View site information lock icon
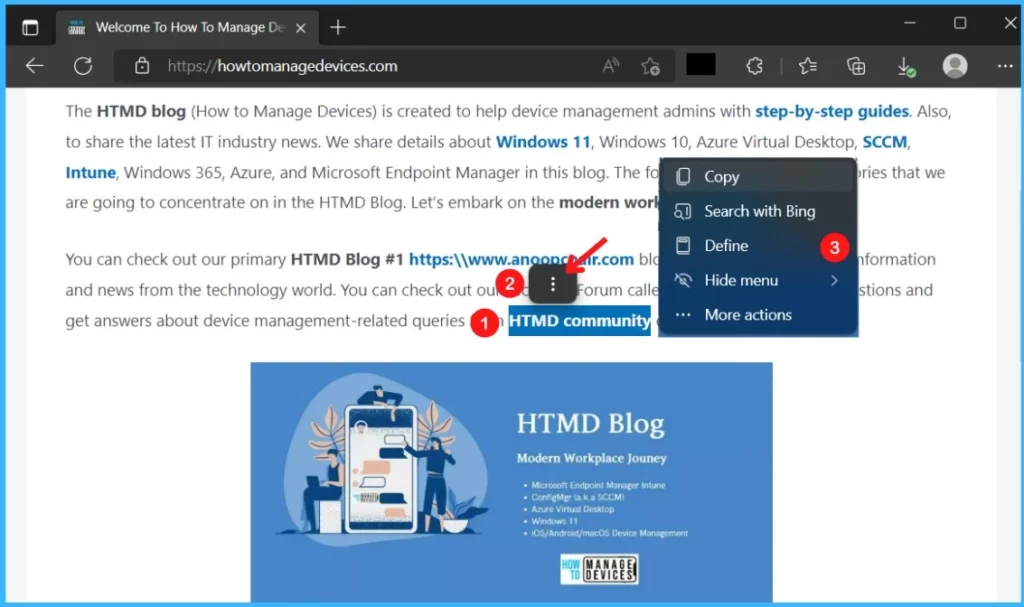The height and width of the screenshot is (607, 1024). click(x=142, y=66)
